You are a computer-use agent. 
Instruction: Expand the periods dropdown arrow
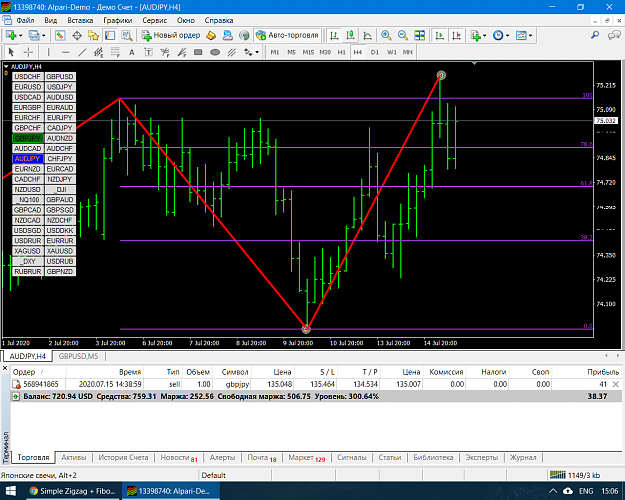point(507,35)
